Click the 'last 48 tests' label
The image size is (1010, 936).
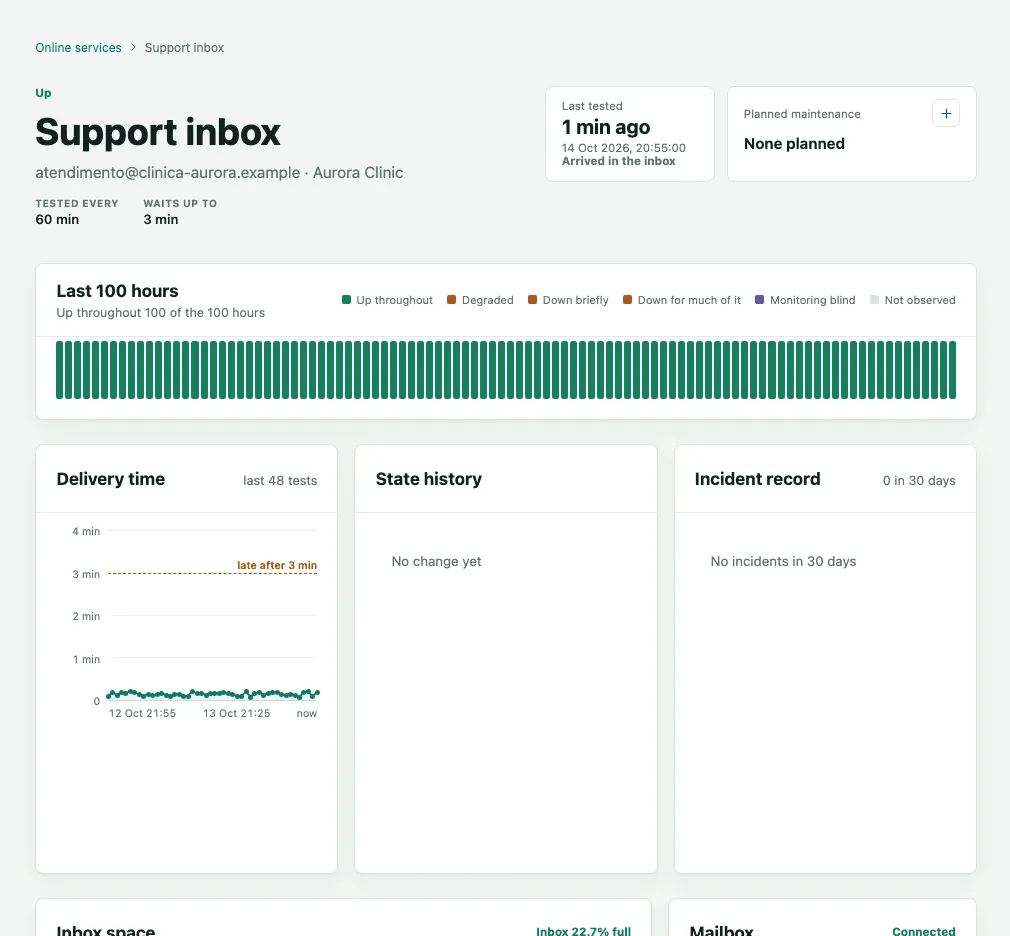(280, 481)
